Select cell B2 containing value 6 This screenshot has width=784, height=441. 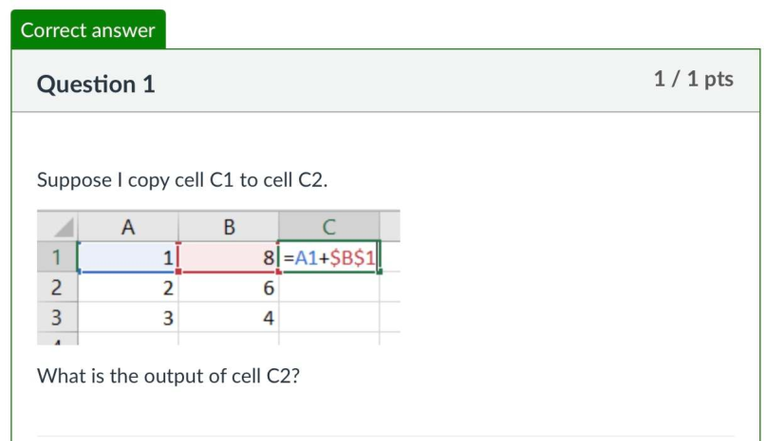228,288
